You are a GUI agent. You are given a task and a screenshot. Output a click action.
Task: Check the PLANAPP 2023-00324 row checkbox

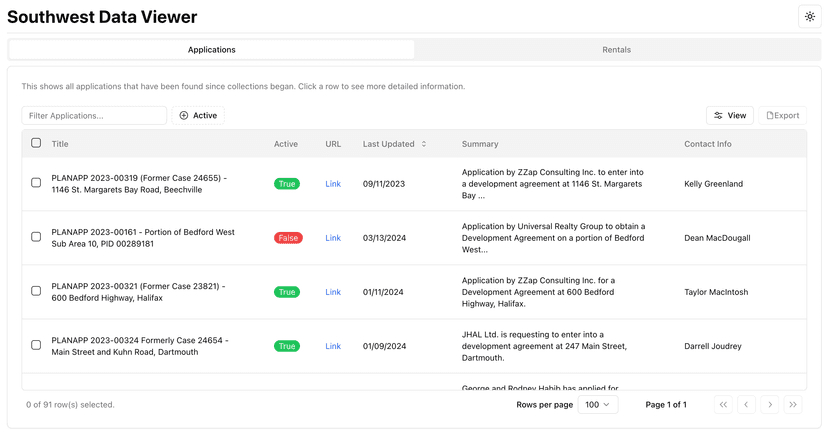click(x=36, y=345)
